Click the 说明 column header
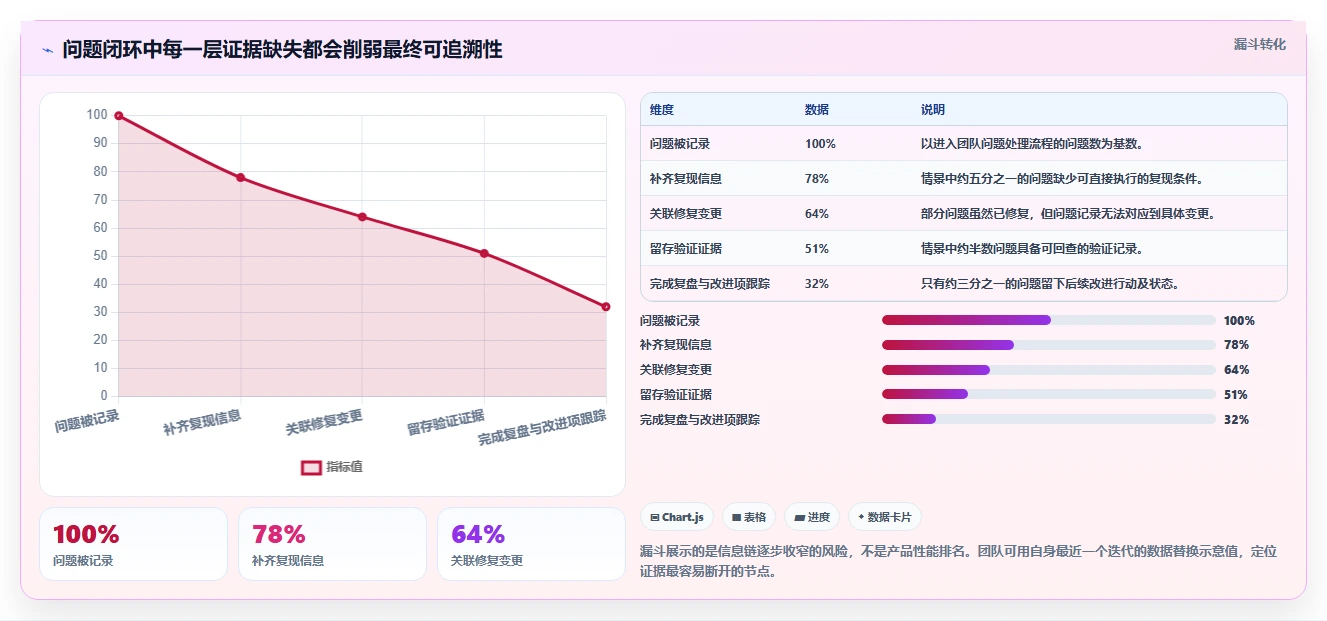The image size is (1327, 621). (x=933, y=110)
